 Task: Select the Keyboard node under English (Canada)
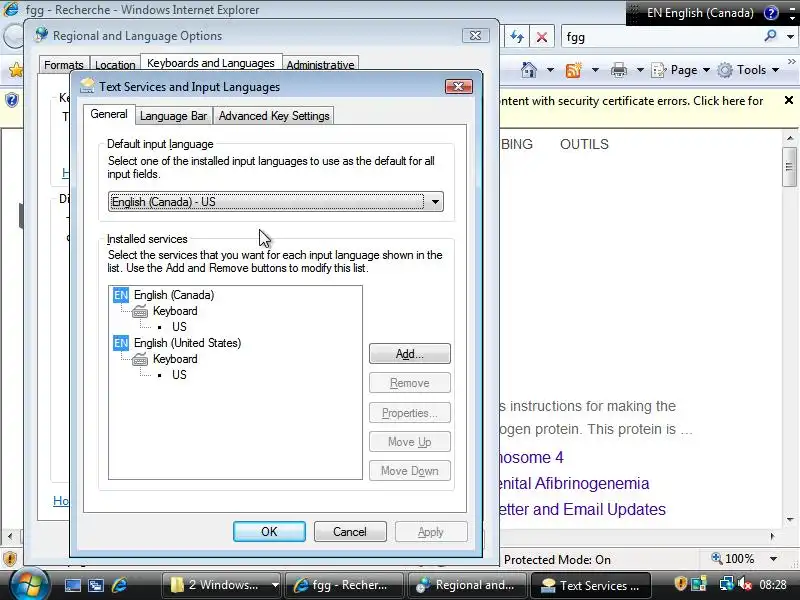coord(175,311)
